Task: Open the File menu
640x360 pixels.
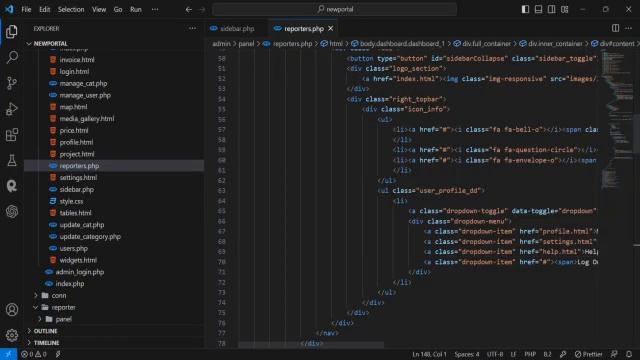Action: click(26, 9)
